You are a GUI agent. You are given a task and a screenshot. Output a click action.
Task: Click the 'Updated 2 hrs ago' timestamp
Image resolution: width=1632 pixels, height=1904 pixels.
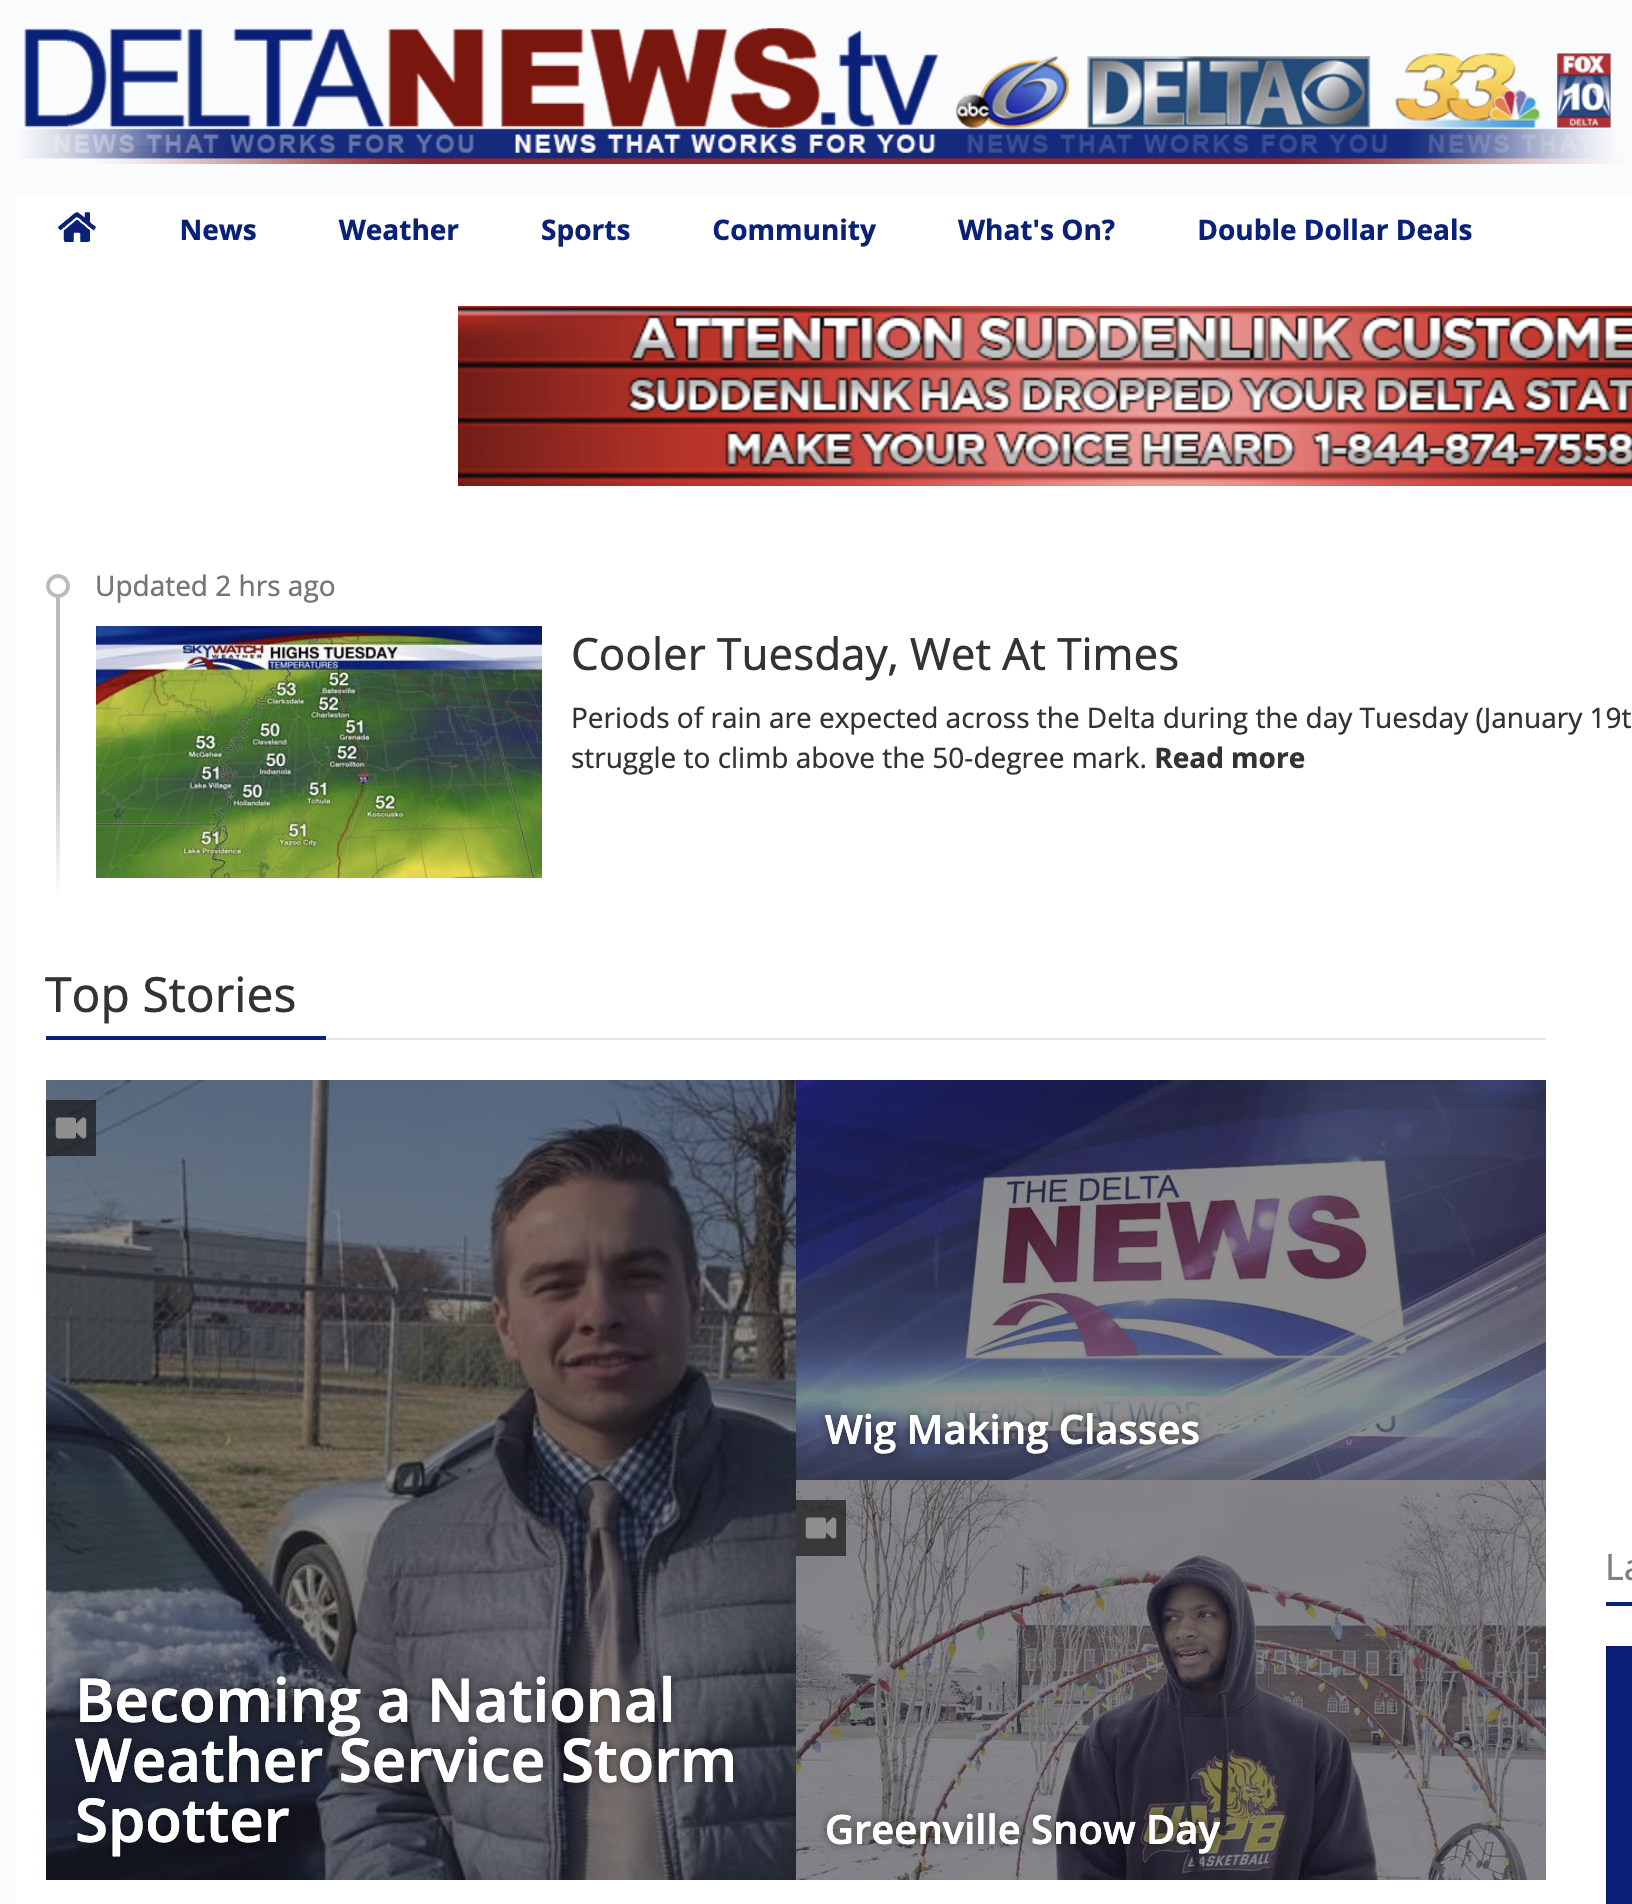[215, 586]
